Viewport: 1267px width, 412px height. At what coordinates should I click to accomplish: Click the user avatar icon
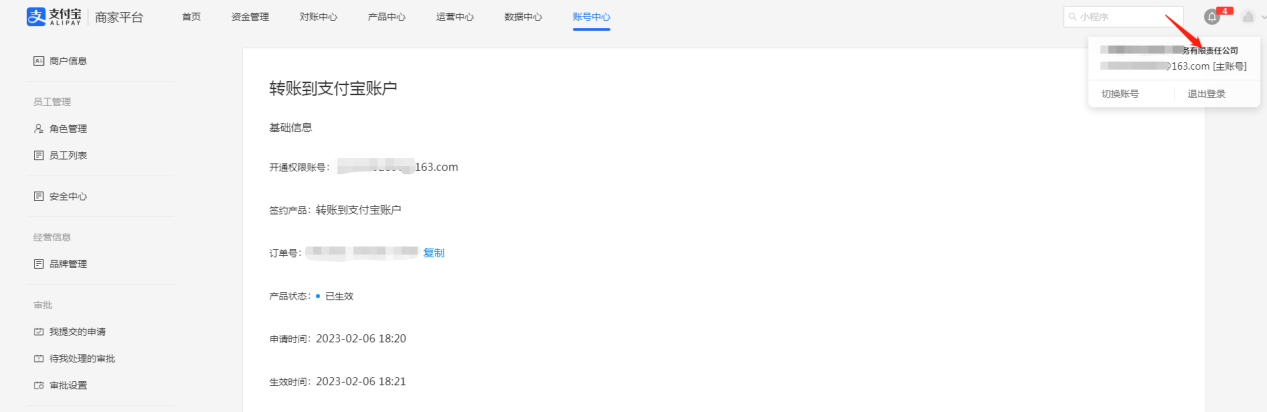point(1247,17)
